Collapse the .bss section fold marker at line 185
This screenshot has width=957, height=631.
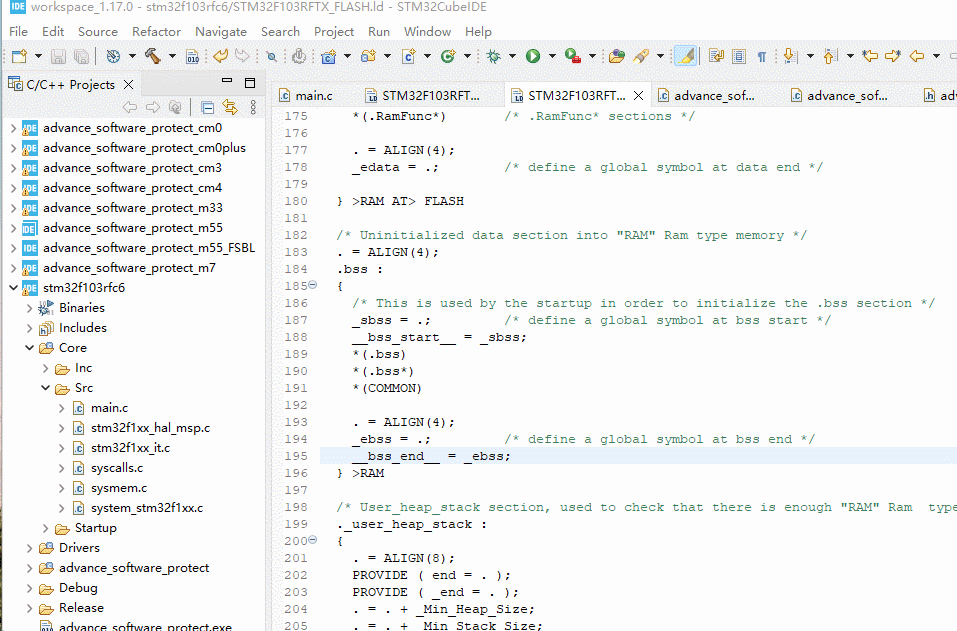coord(313,285)
